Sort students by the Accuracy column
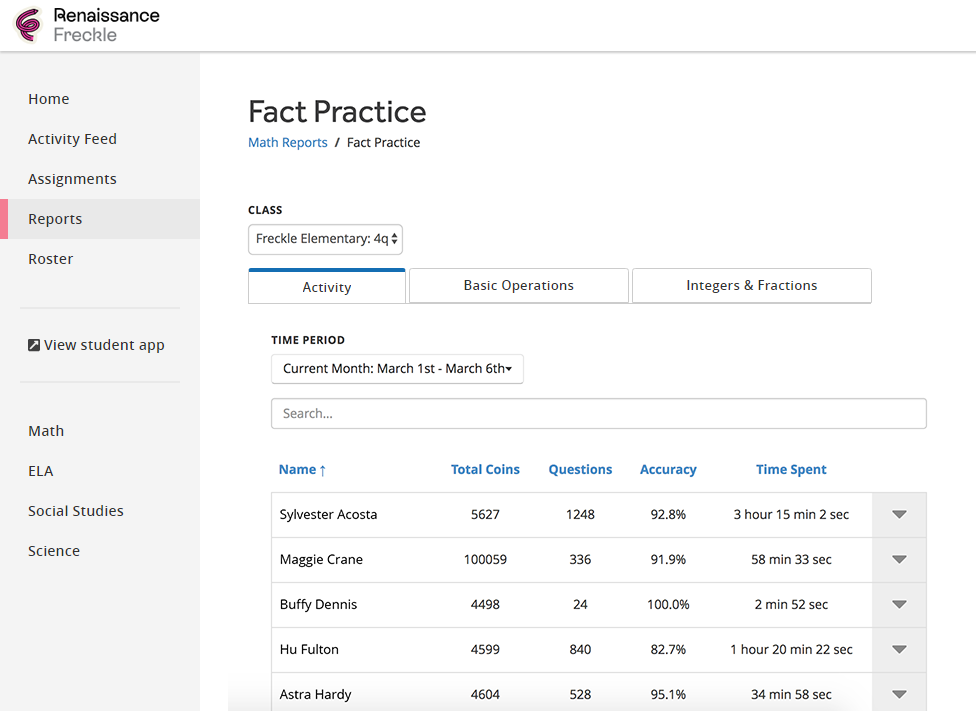976x711 pixels. click(x=668, y=469)
